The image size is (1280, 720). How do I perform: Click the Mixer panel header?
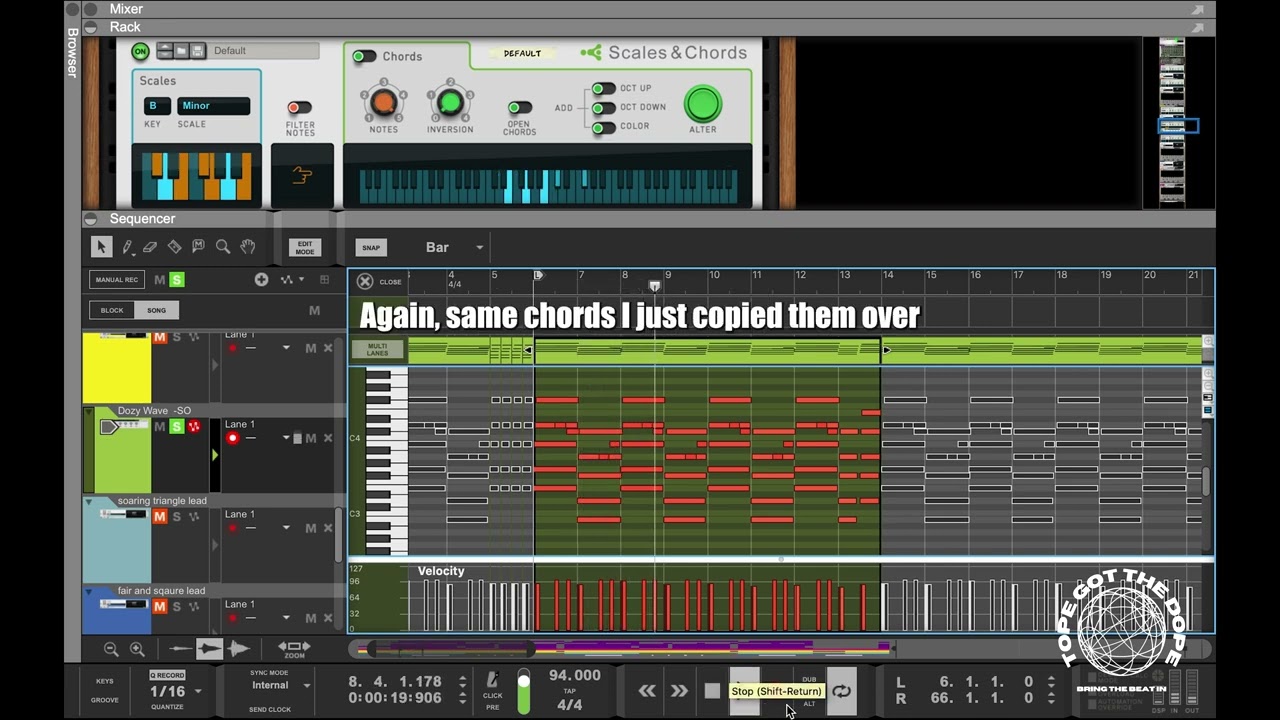point(126,9)
